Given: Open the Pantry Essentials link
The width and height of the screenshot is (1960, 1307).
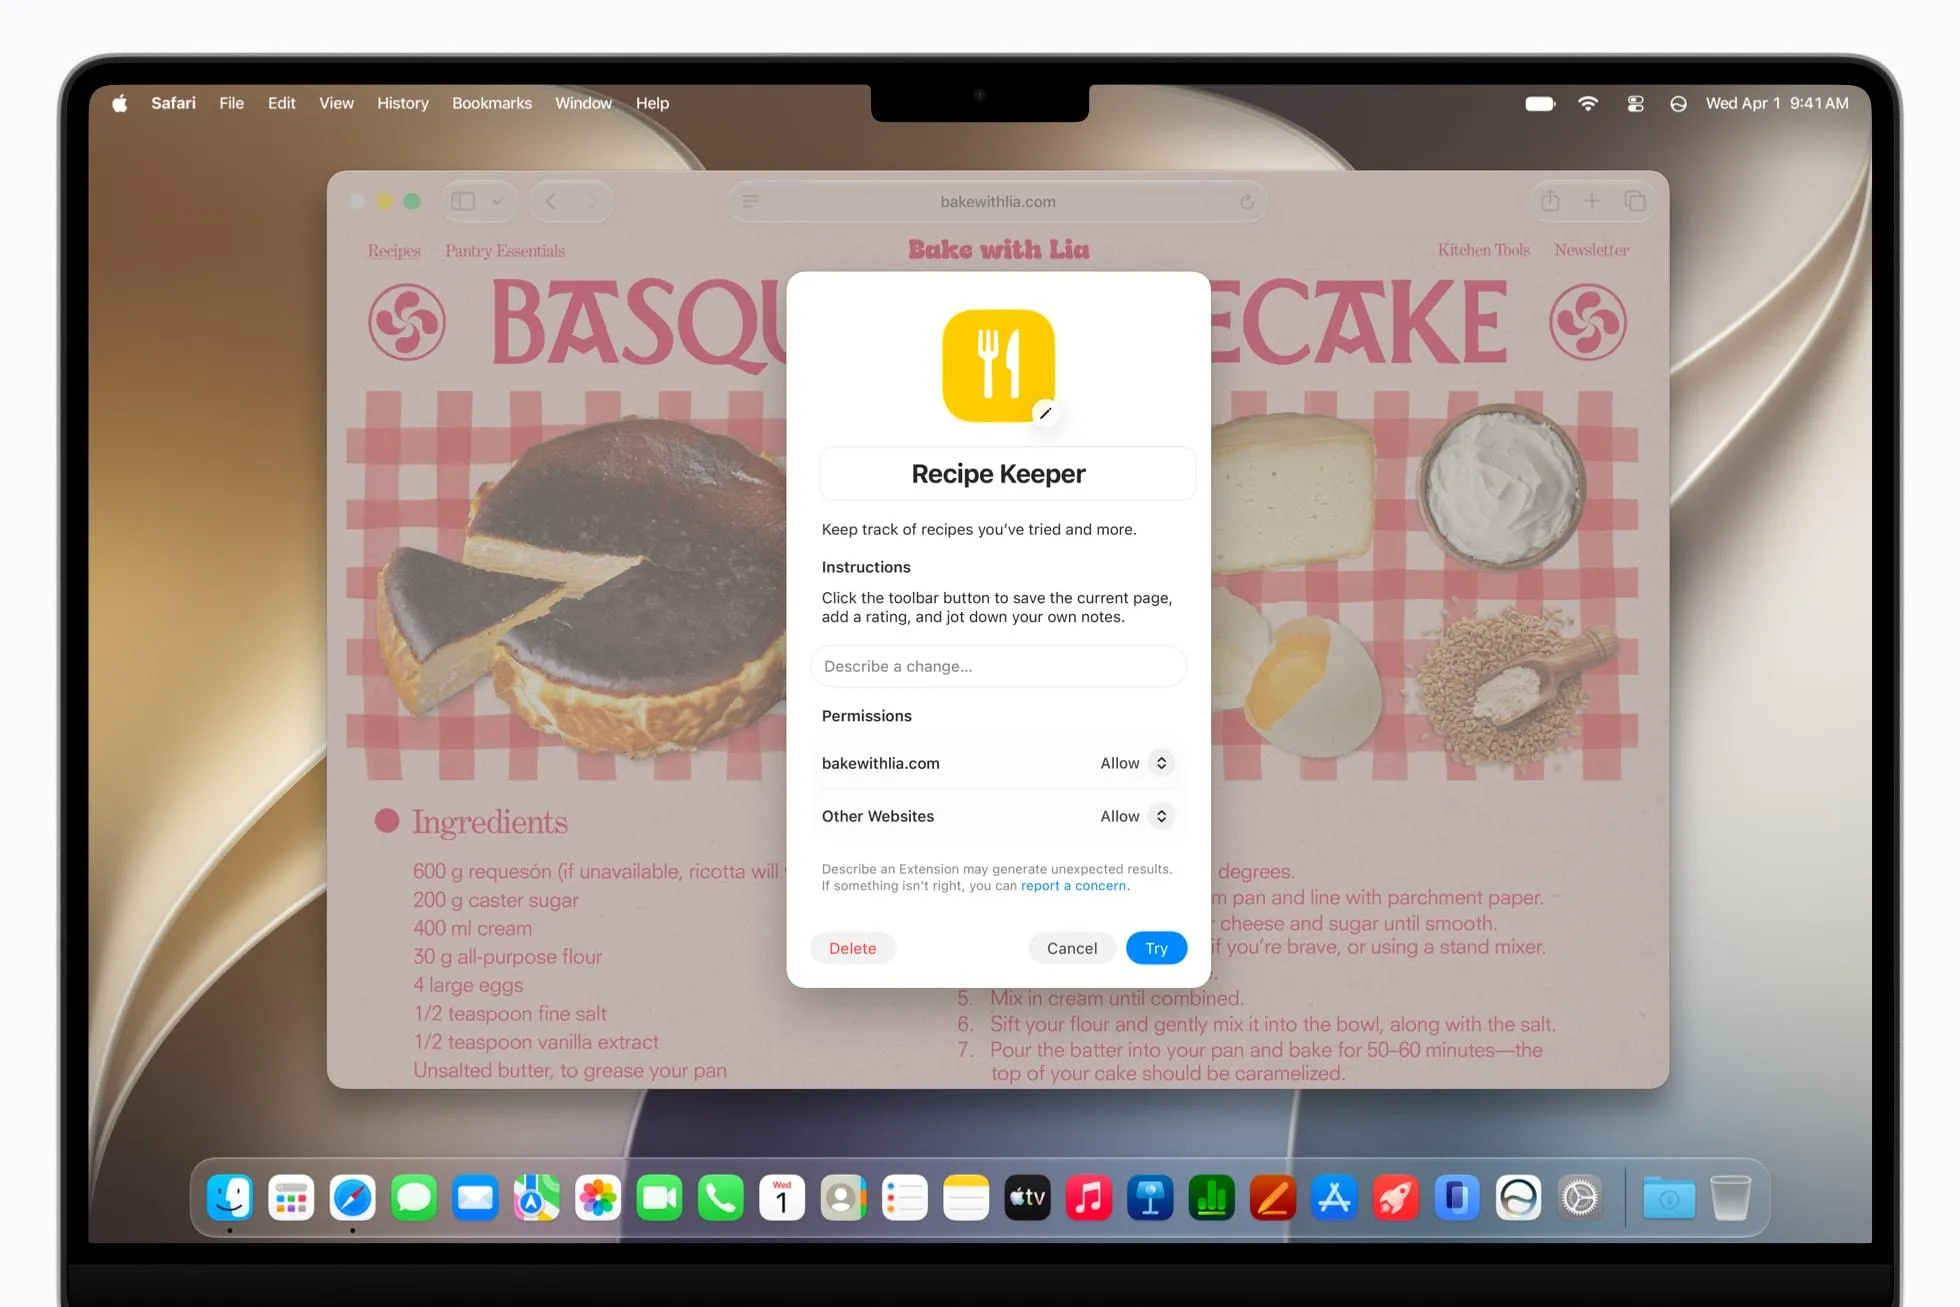Looking at the screenshot, I should click(x=505, y=251).
